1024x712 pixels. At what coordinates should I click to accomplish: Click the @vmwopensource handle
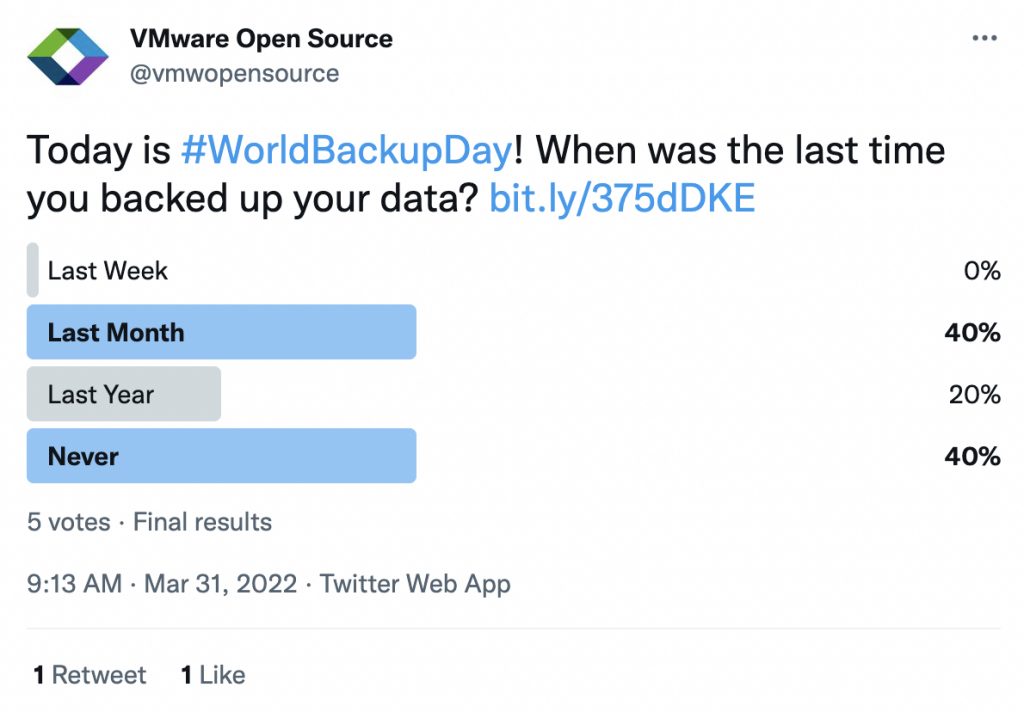(x=235, y=73)
